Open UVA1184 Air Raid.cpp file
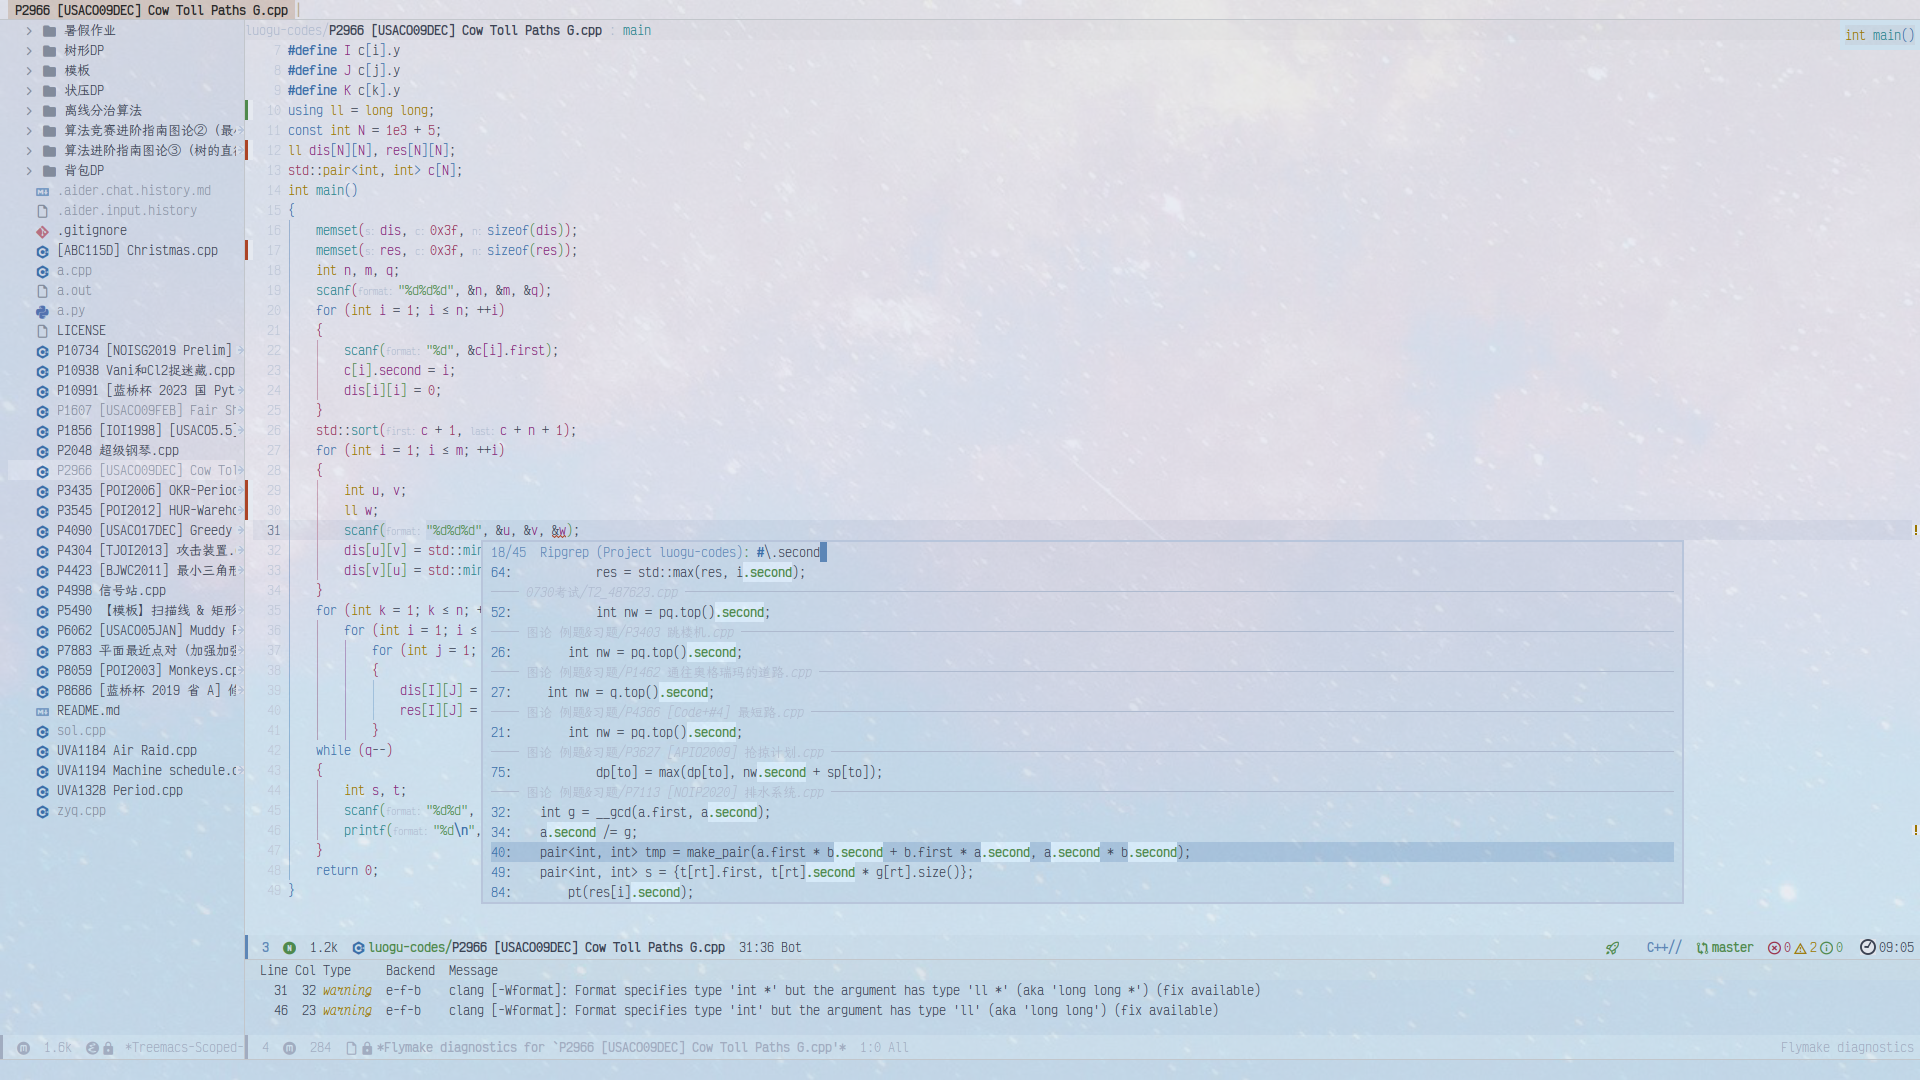Image resolution: width=1920 pixels, height=1080 pixels. [x=126, y=751]
